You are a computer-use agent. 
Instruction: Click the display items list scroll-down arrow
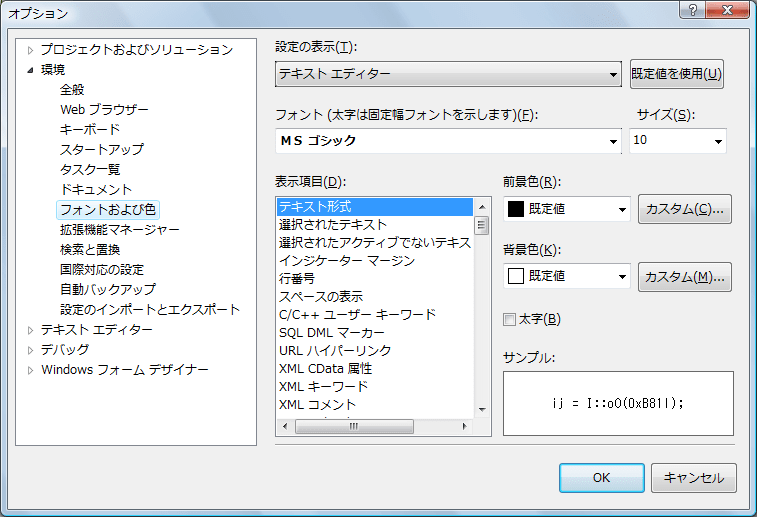click(482, 408)
